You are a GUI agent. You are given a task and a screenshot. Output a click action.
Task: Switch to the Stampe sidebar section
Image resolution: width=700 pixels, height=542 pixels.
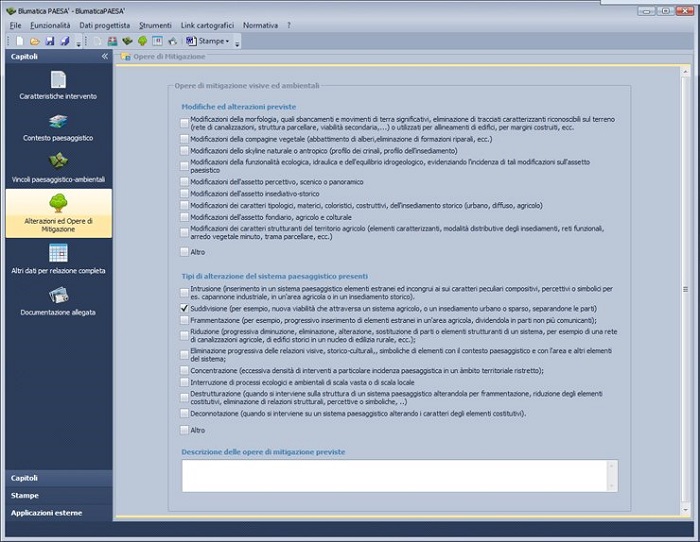click(x=25, y=495)
